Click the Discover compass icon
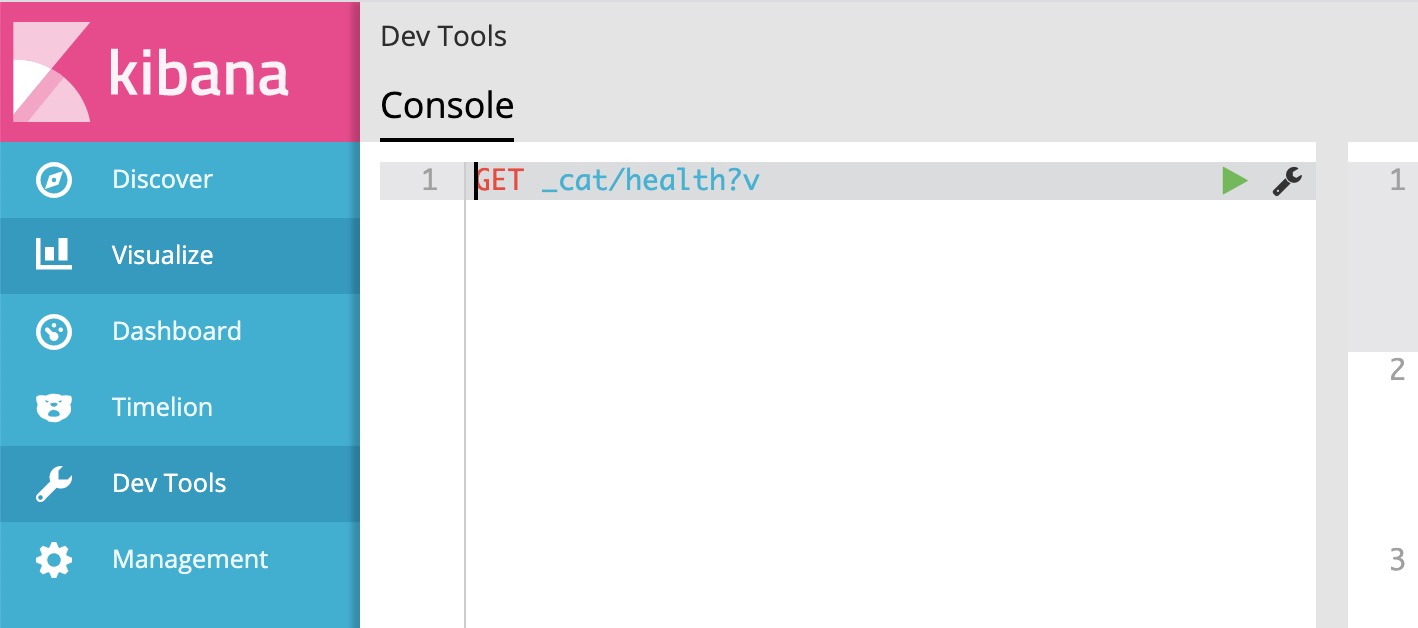Image resolution: width=1418 pixels, height=628 pixels. pyautogui.click(x=53, y=180)
